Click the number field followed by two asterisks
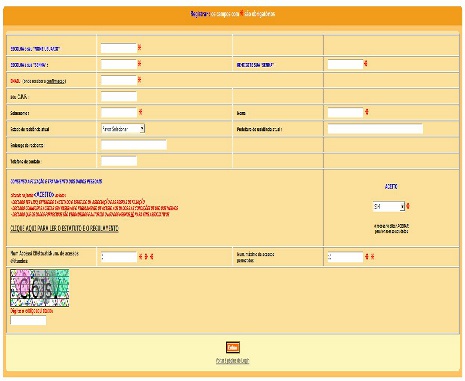The image size is (465, 381). 345,257
